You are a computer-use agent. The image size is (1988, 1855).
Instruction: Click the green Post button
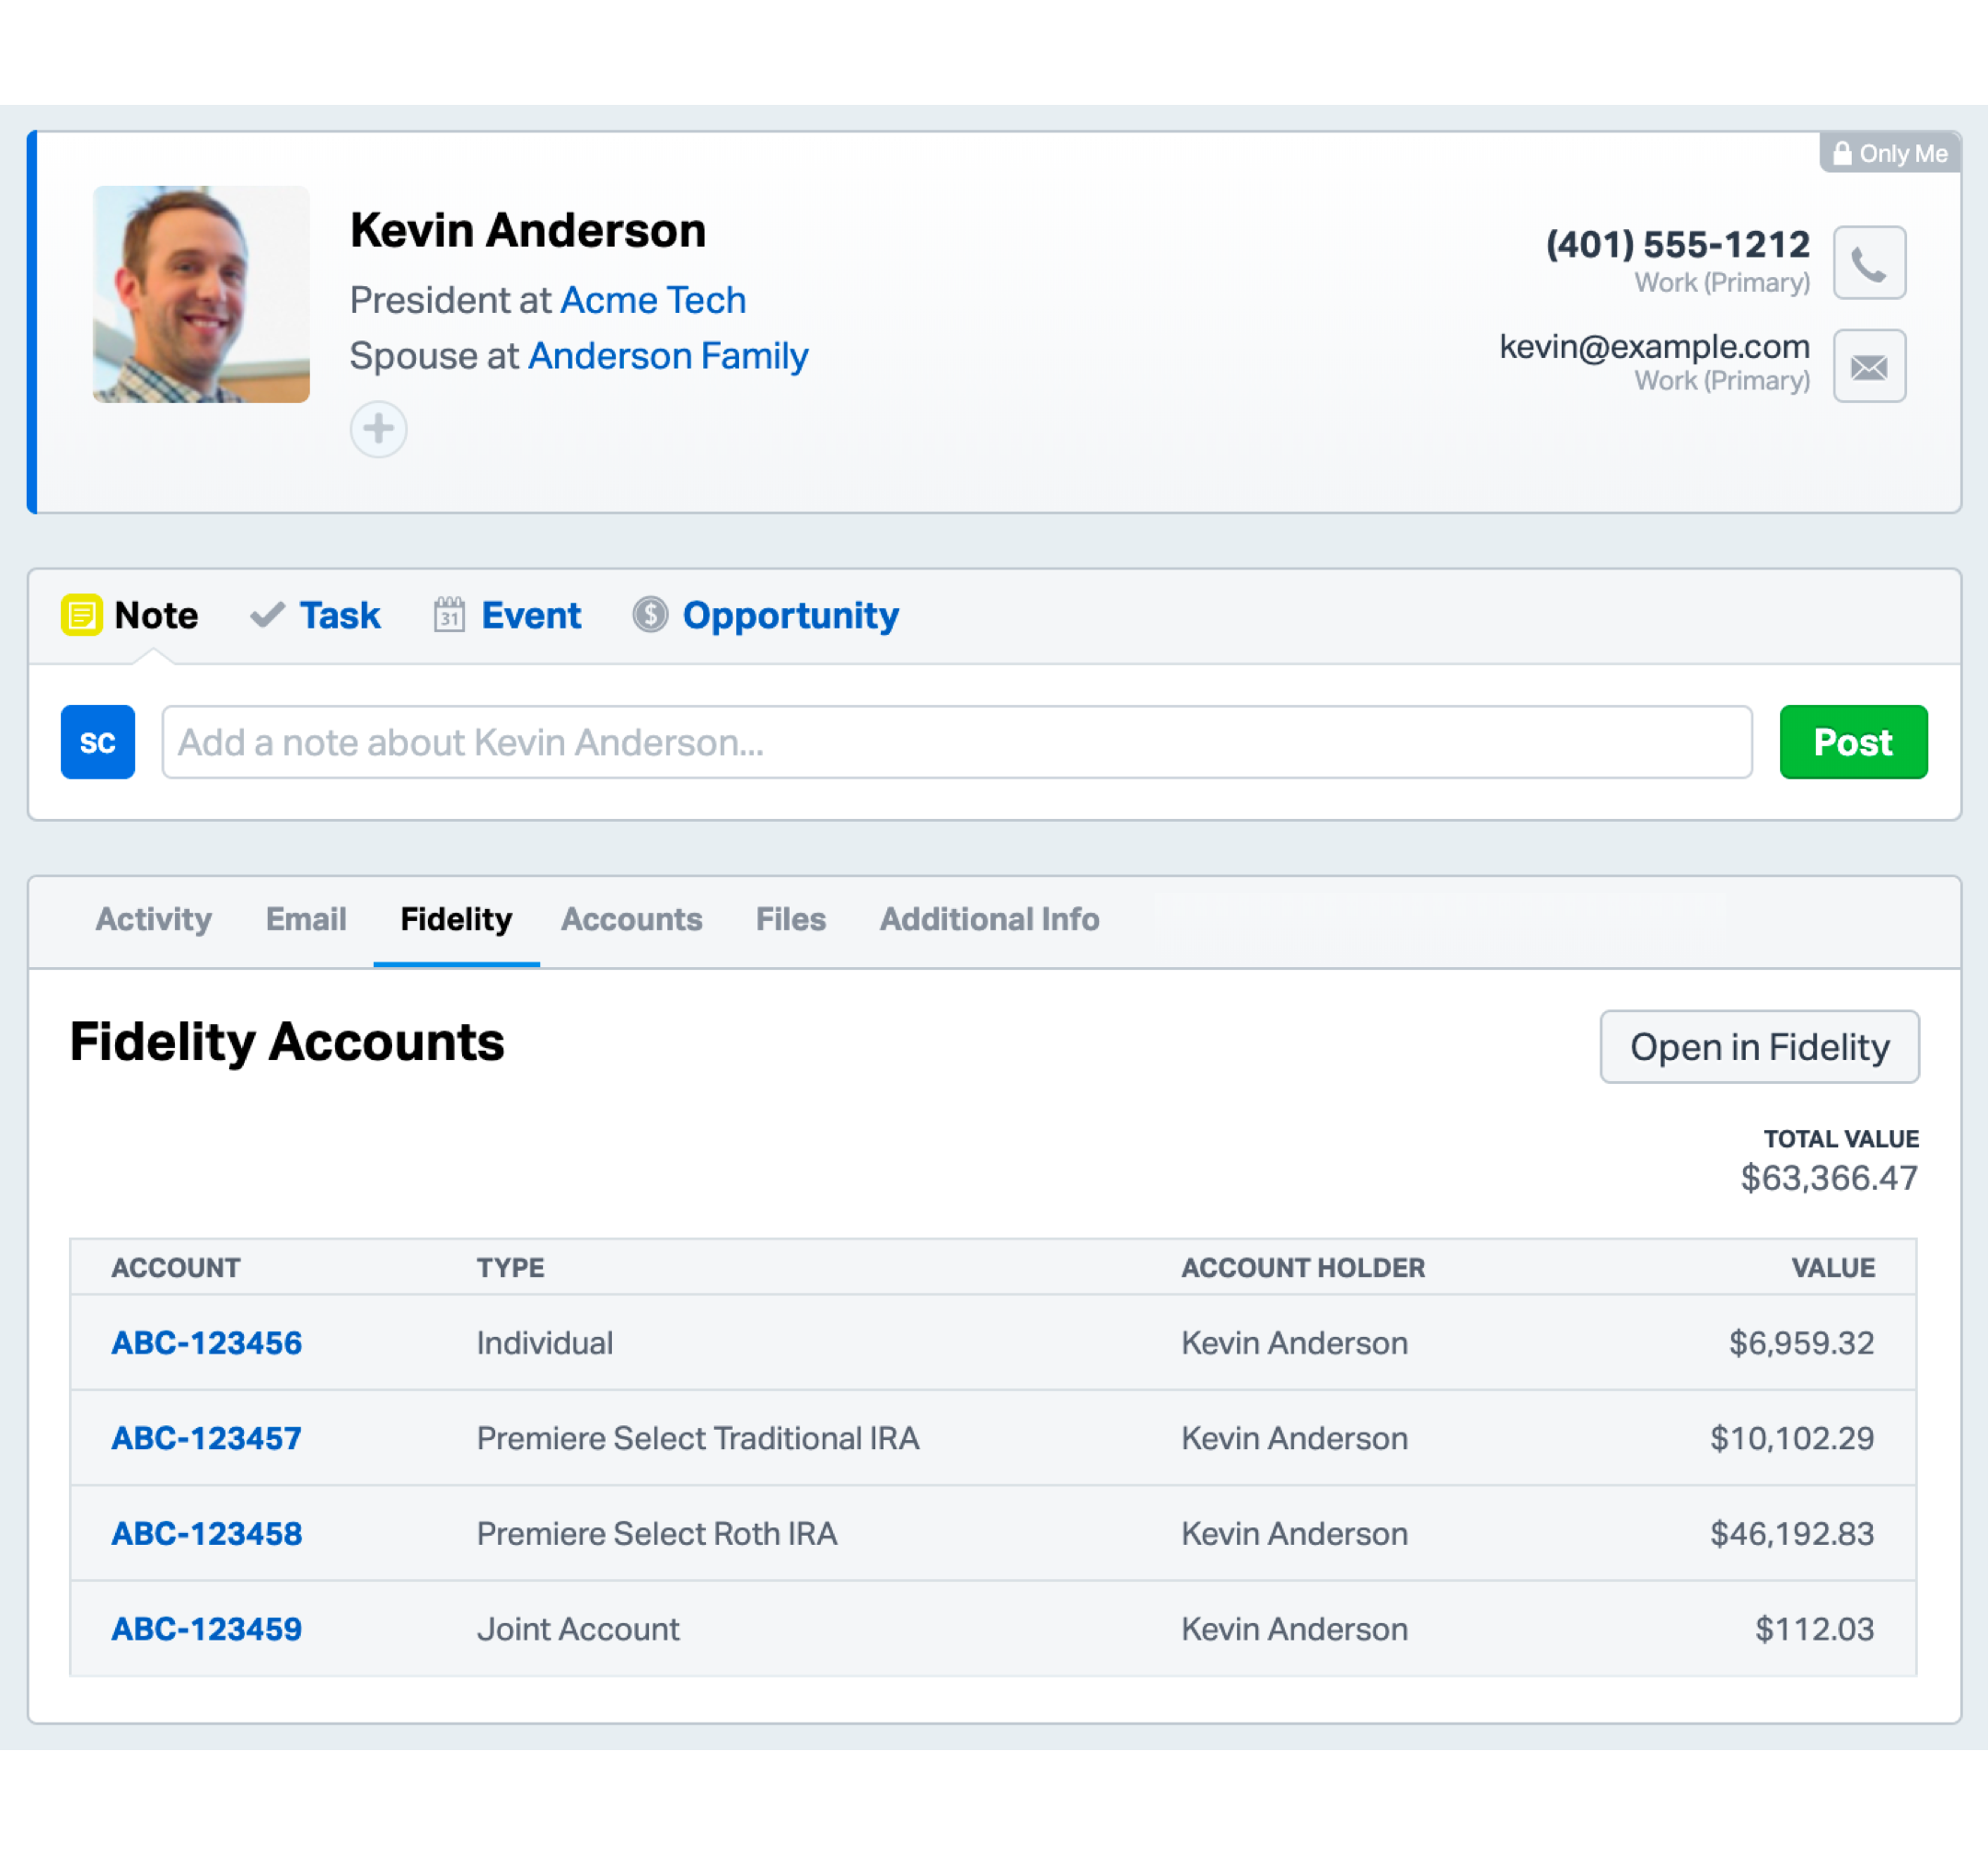click(x=1854, y=742)
